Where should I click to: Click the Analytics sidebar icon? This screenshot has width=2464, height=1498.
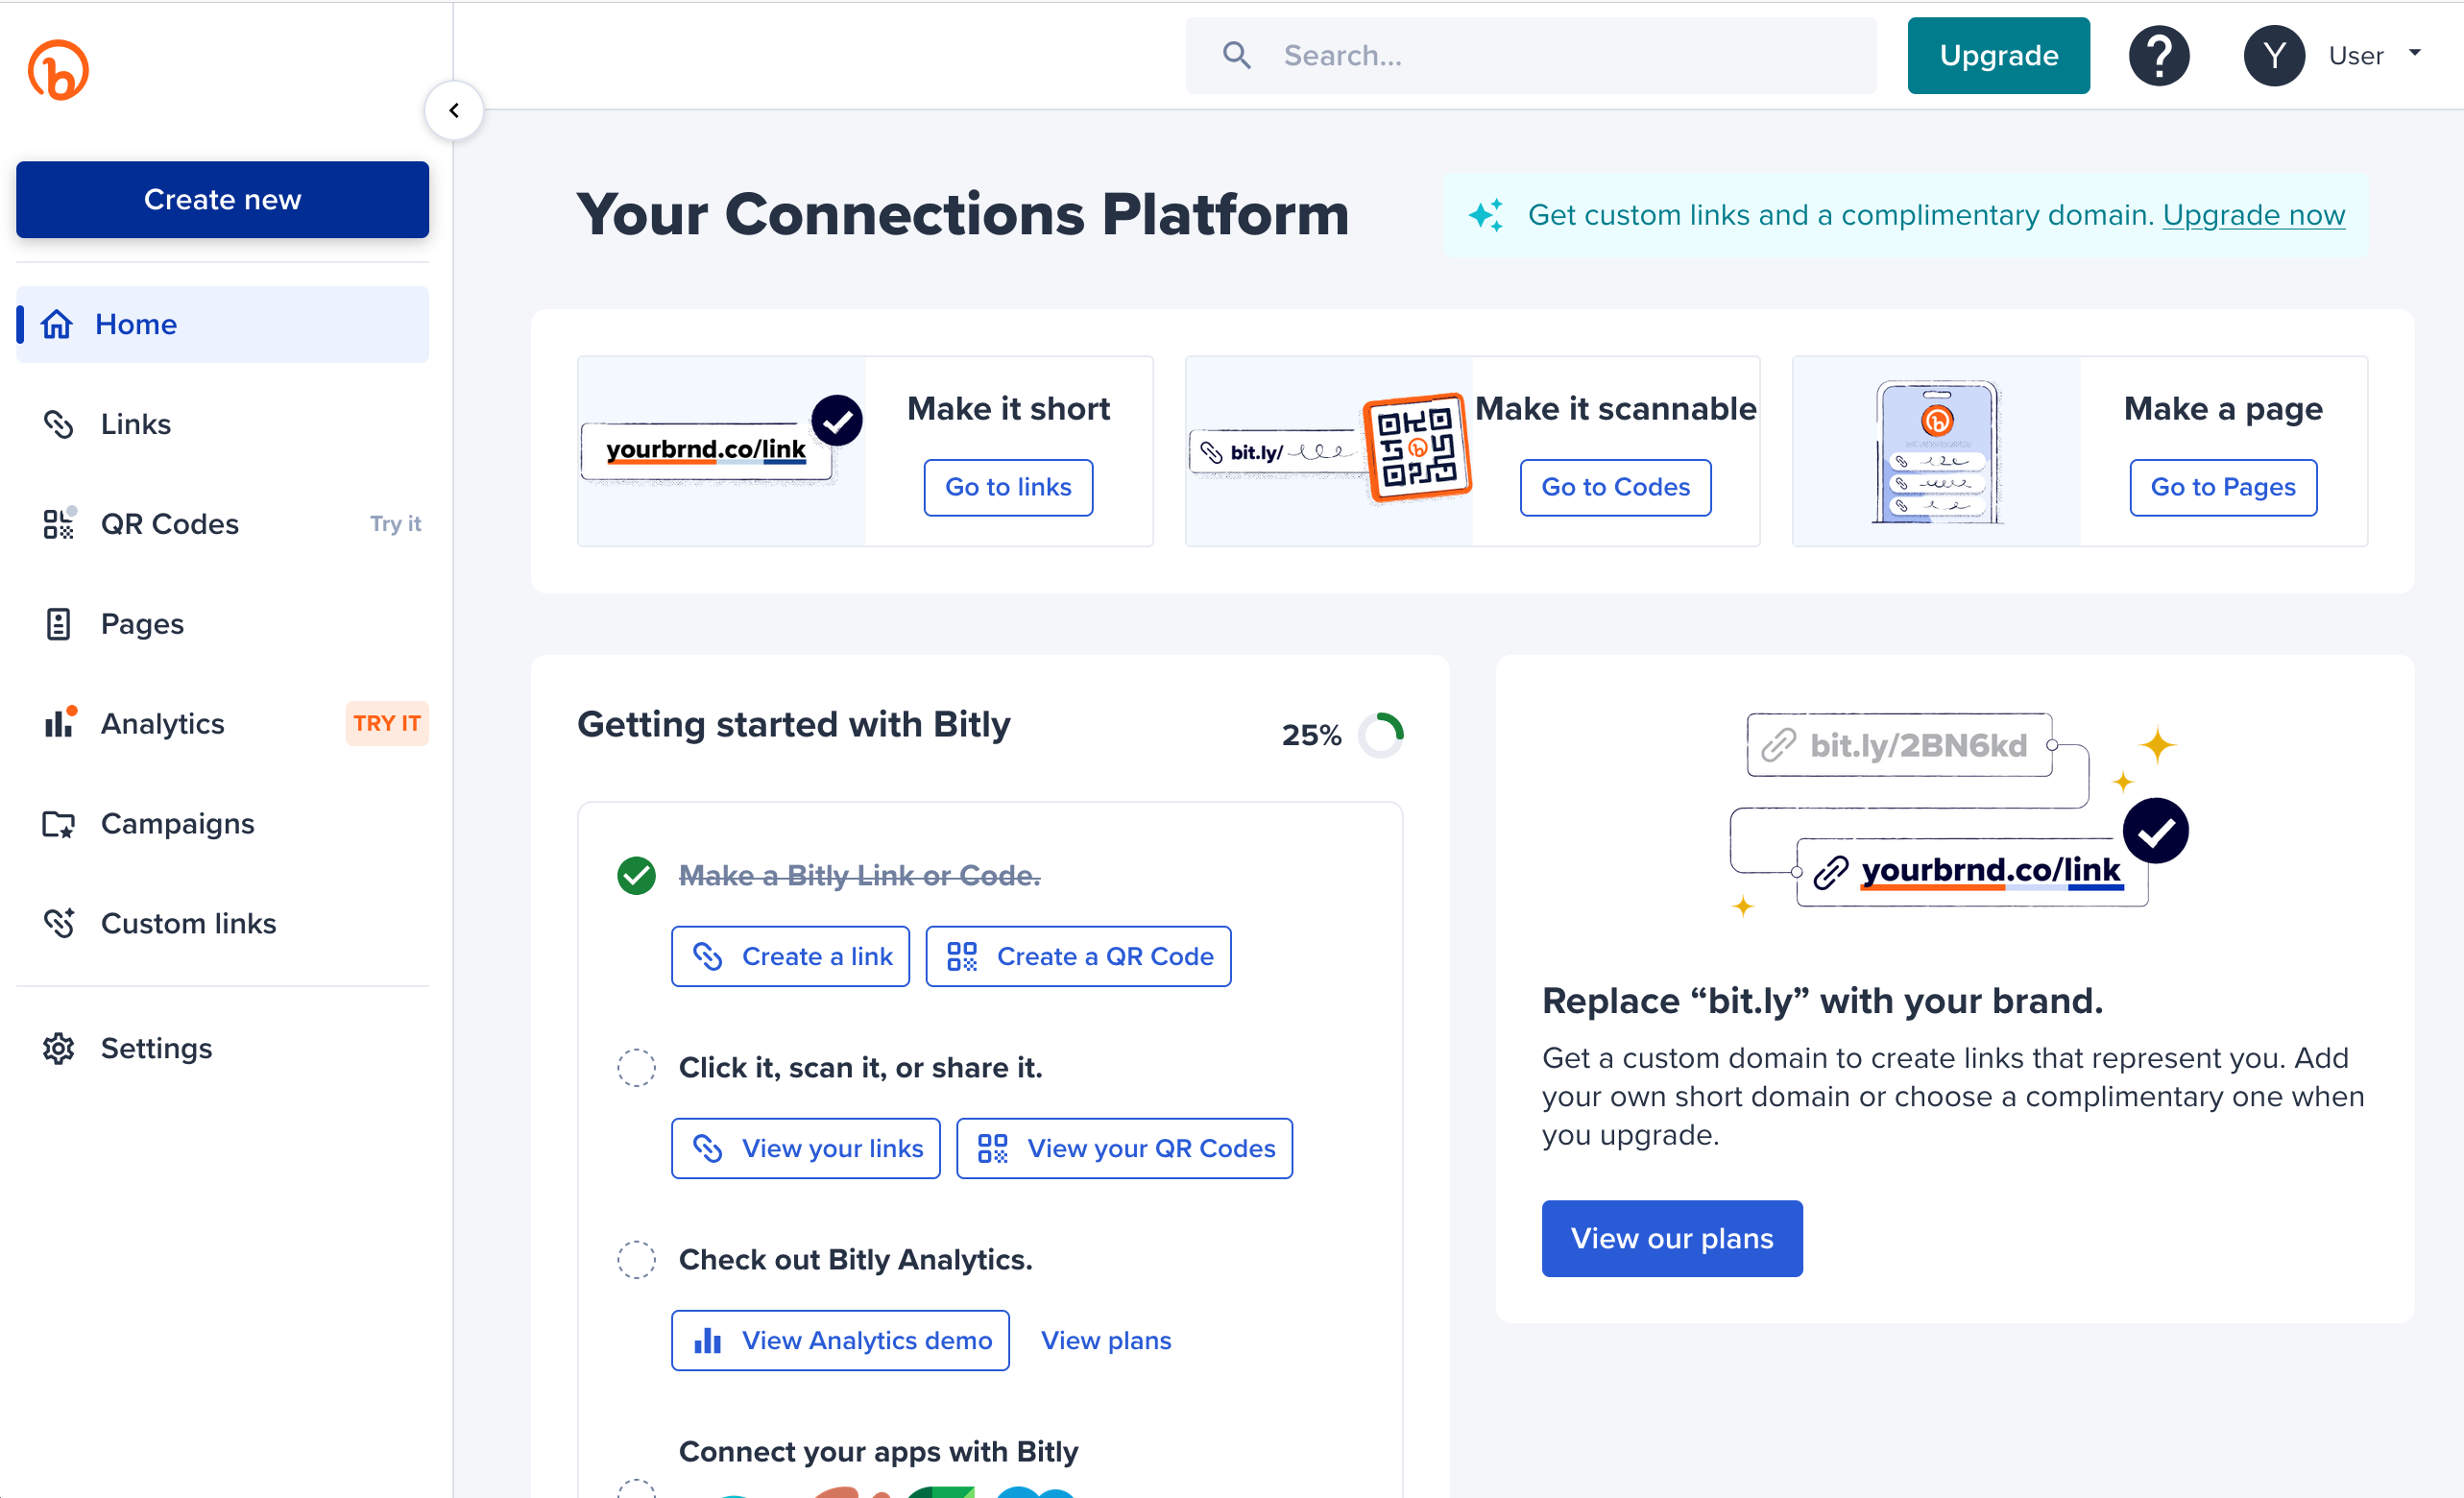pos(58,722)
